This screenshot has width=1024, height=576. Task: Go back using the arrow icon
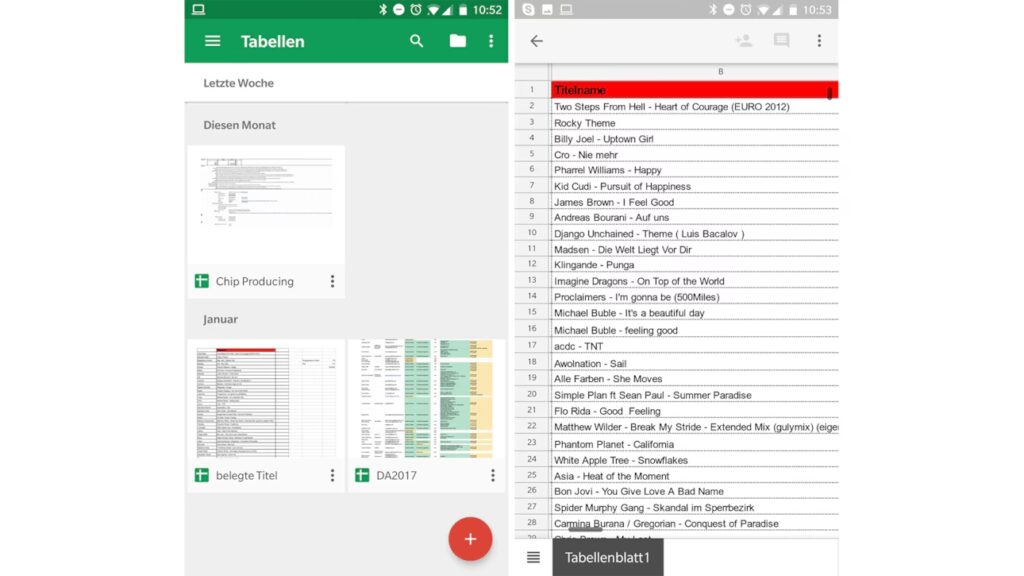(537, 41)
